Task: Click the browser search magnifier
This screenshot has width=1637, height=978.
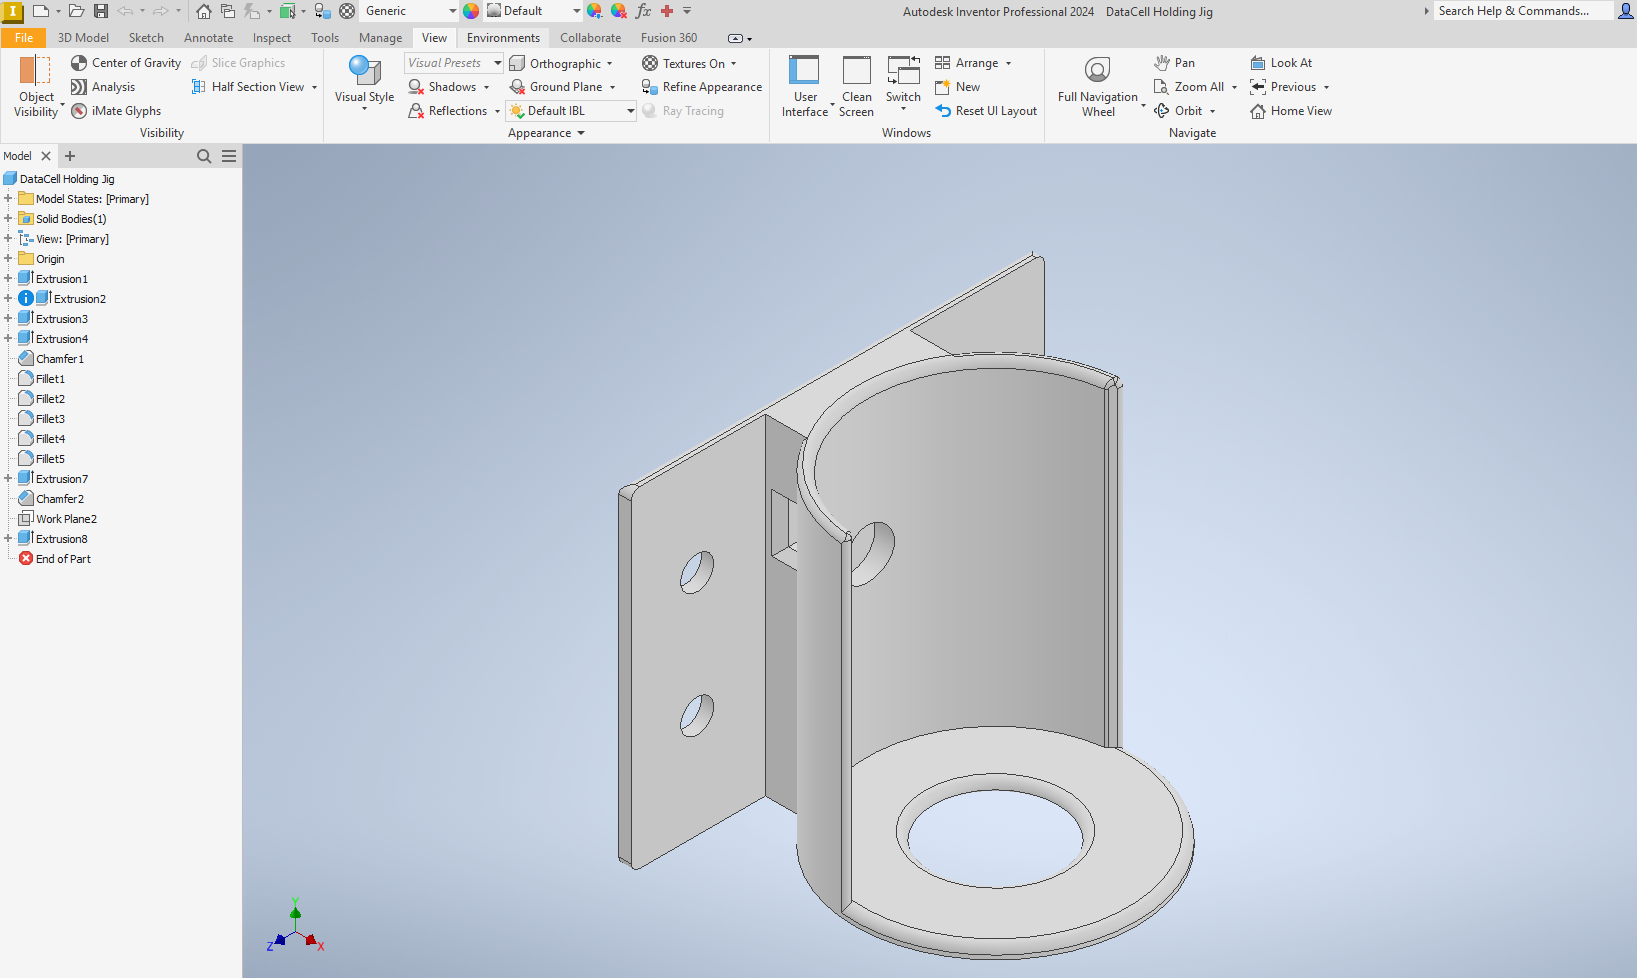Action: point(203,156)
